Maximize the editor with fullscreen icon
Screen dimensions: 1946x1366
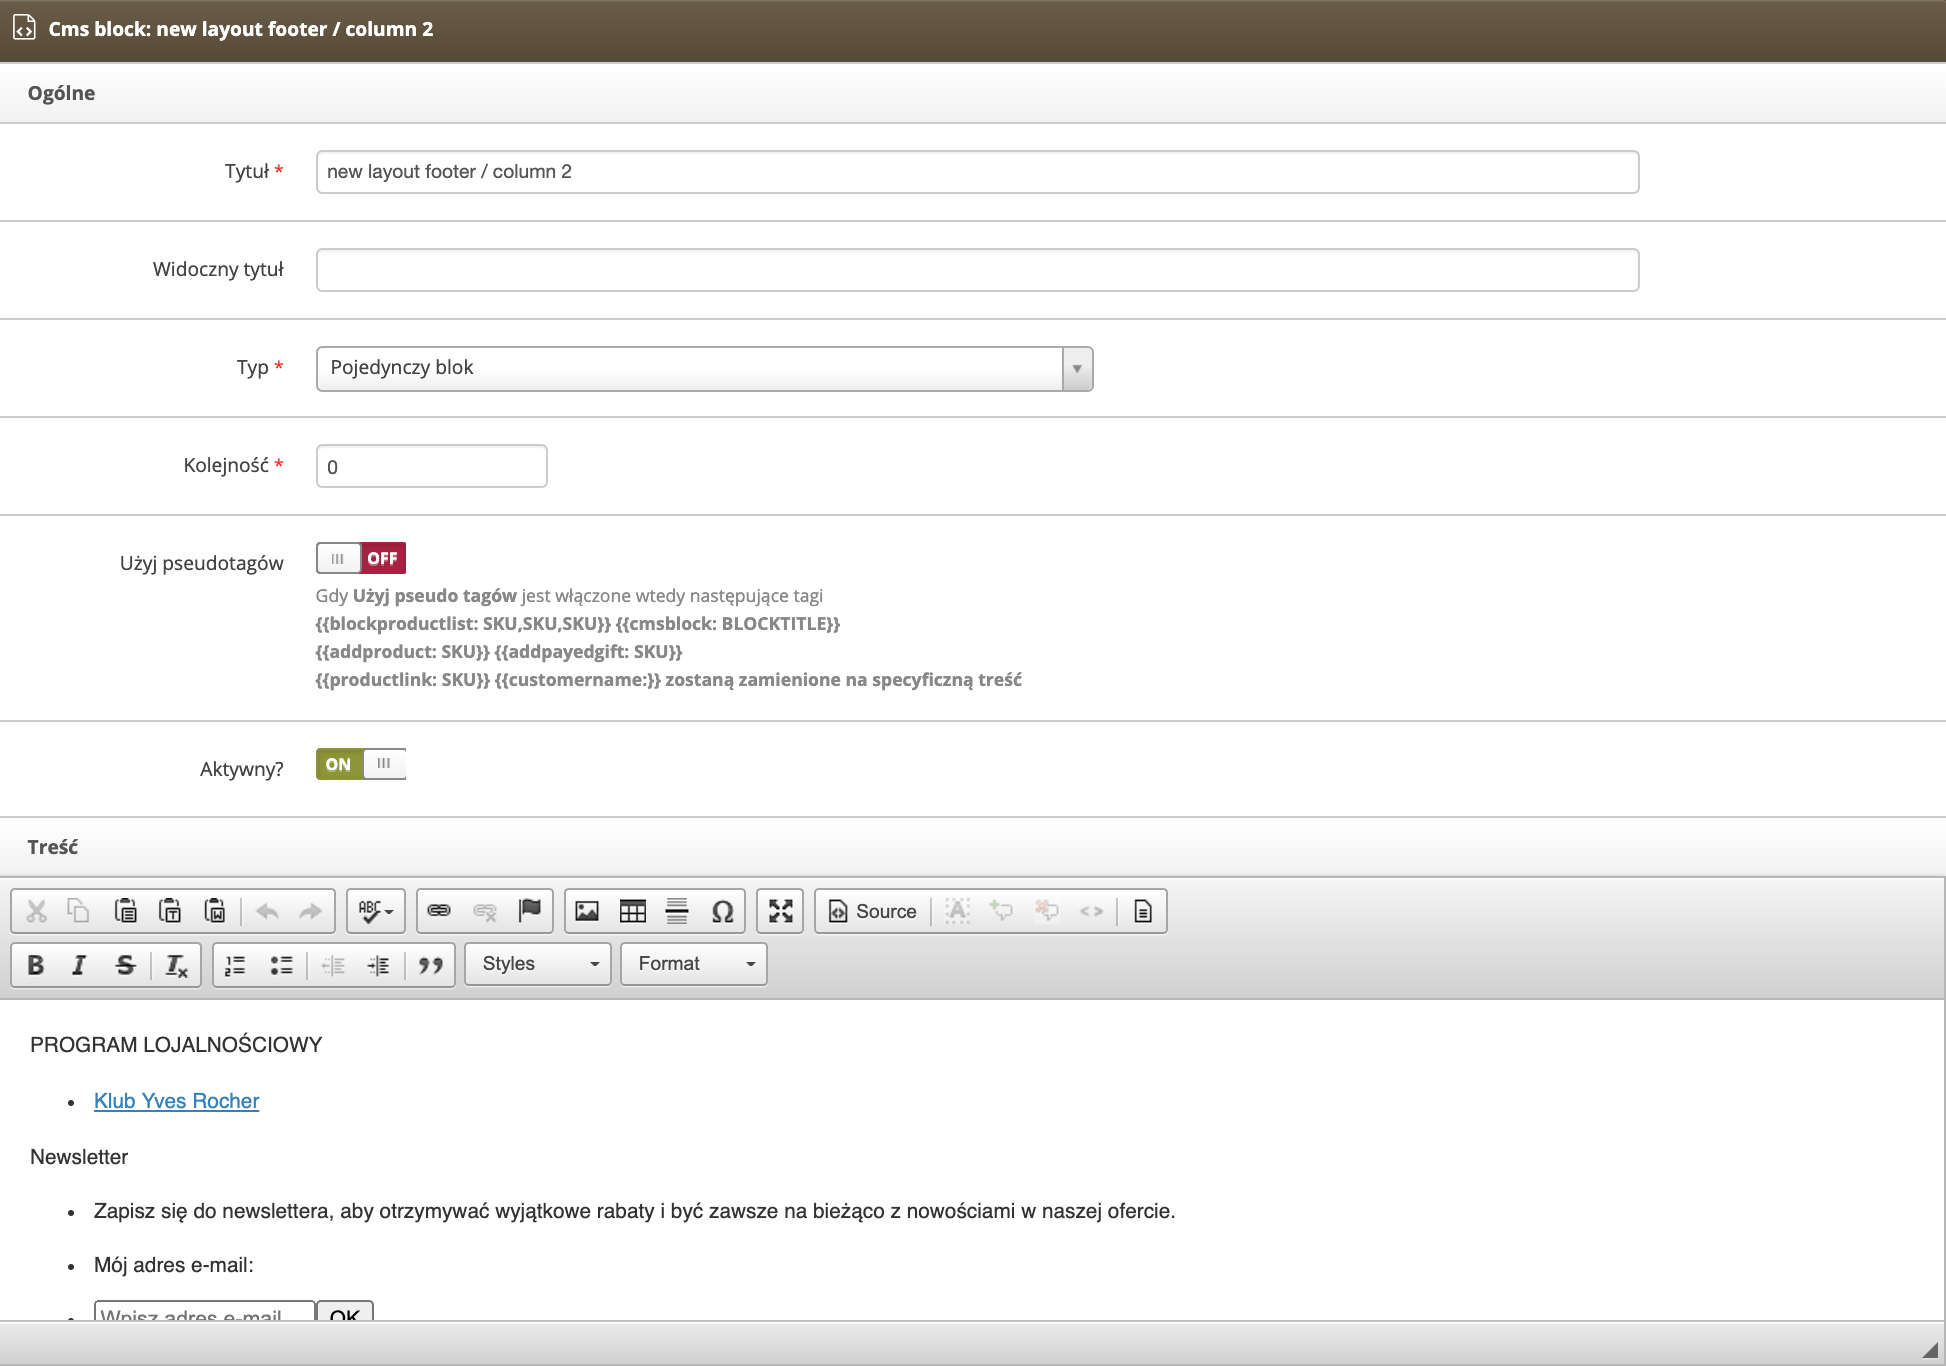780,911
